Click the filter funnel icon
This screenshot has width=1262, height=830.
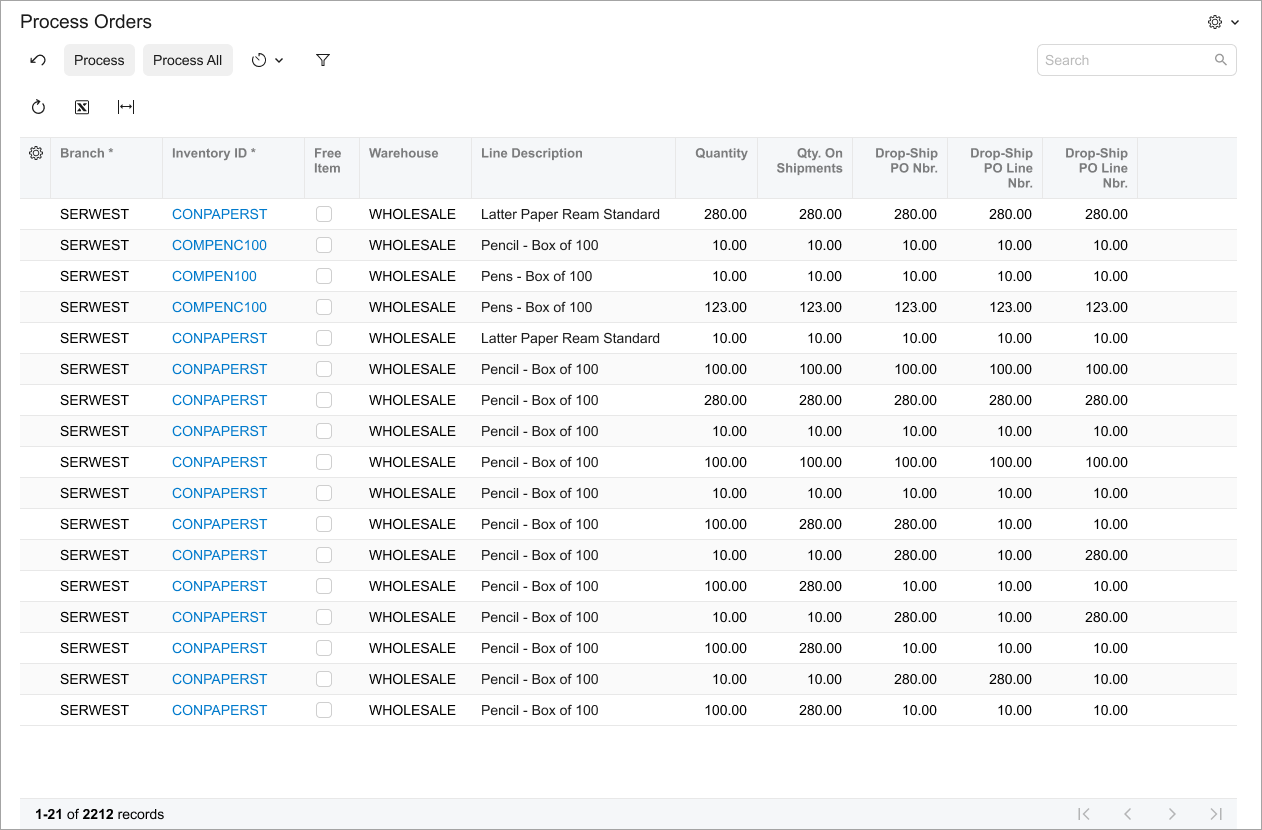click(x=323, y=60)
